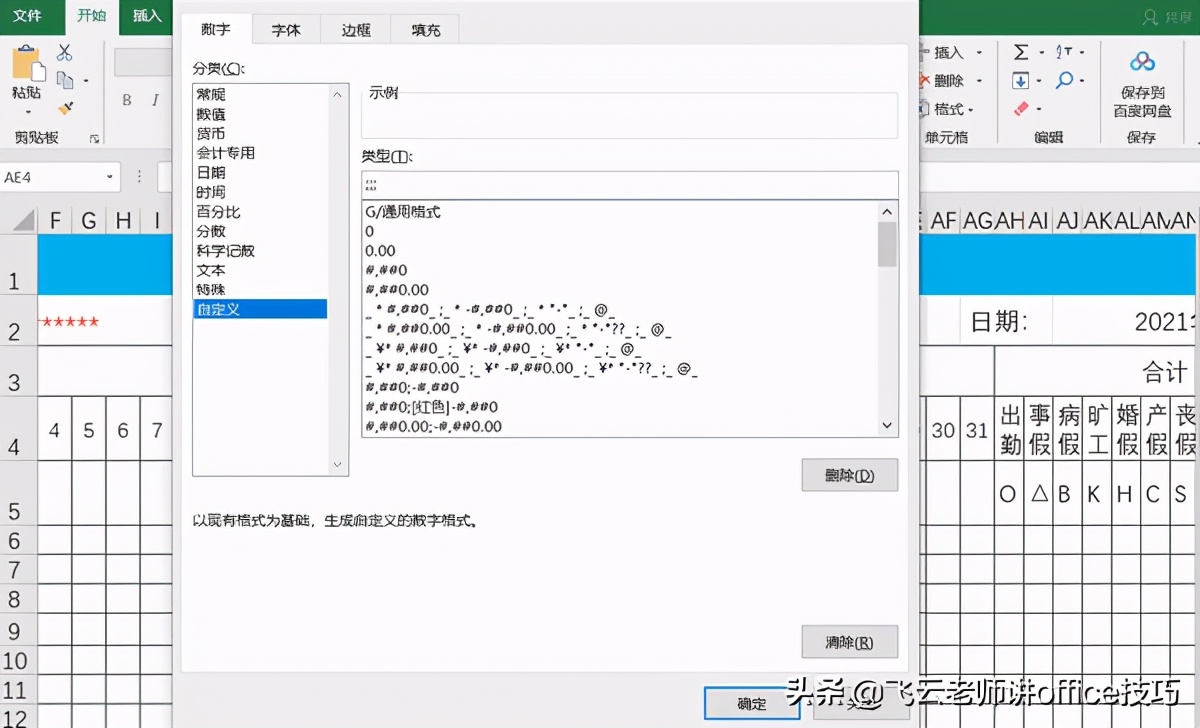Screen dimensions: 1200x728
Task: Click the Cut scissors icon
Action: tap(65, 54)
